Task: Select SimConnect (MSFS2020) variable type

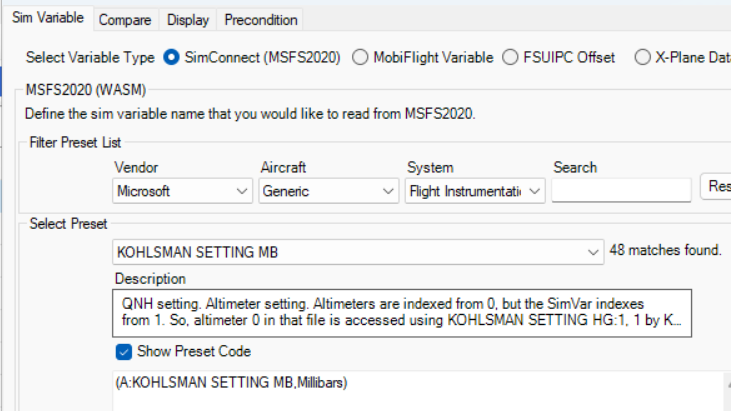Action: click(171, 58)
